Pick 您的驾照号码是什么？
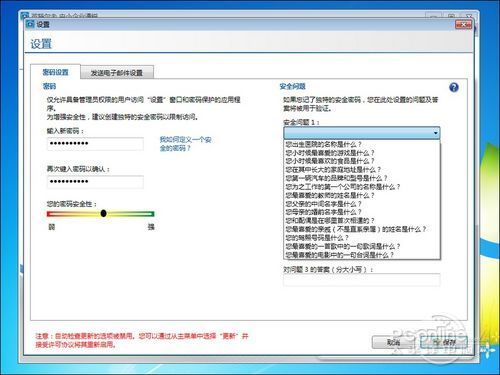This screenshot has width=500, height=375. tap(362, 238)
